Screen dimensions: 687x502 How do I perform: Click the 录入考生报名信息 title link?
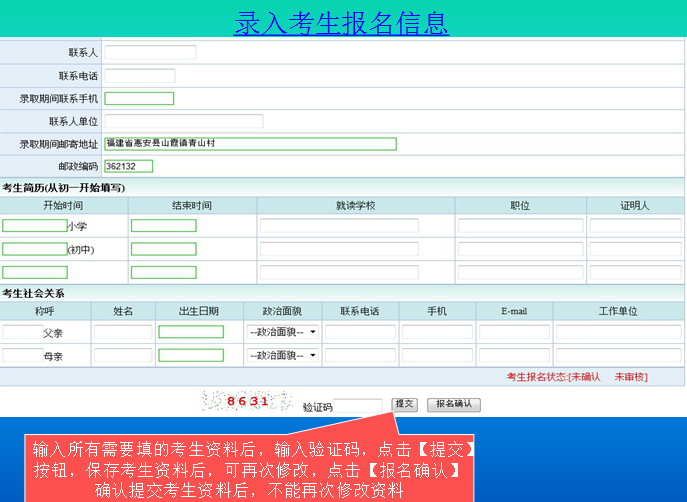click(x=341, y=23)
